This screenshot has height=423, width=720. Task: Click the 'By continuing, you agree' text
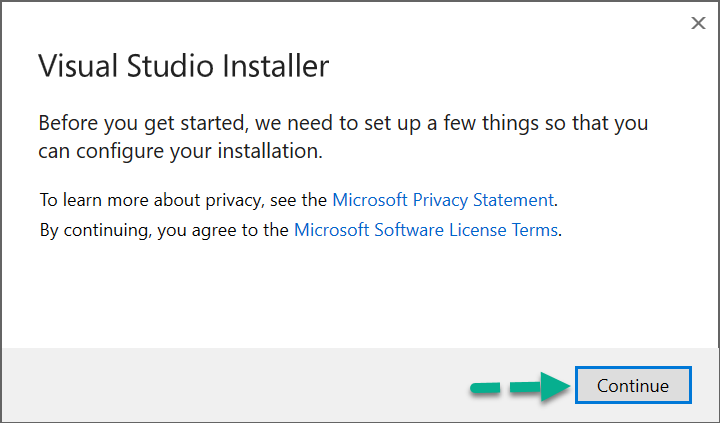165,230
